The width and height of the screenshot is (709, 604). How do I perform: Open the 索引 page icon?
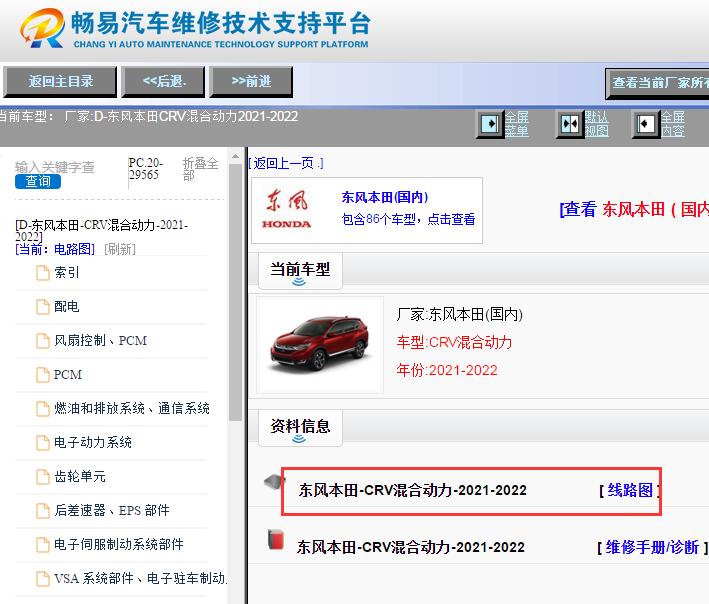coord(43,273)
